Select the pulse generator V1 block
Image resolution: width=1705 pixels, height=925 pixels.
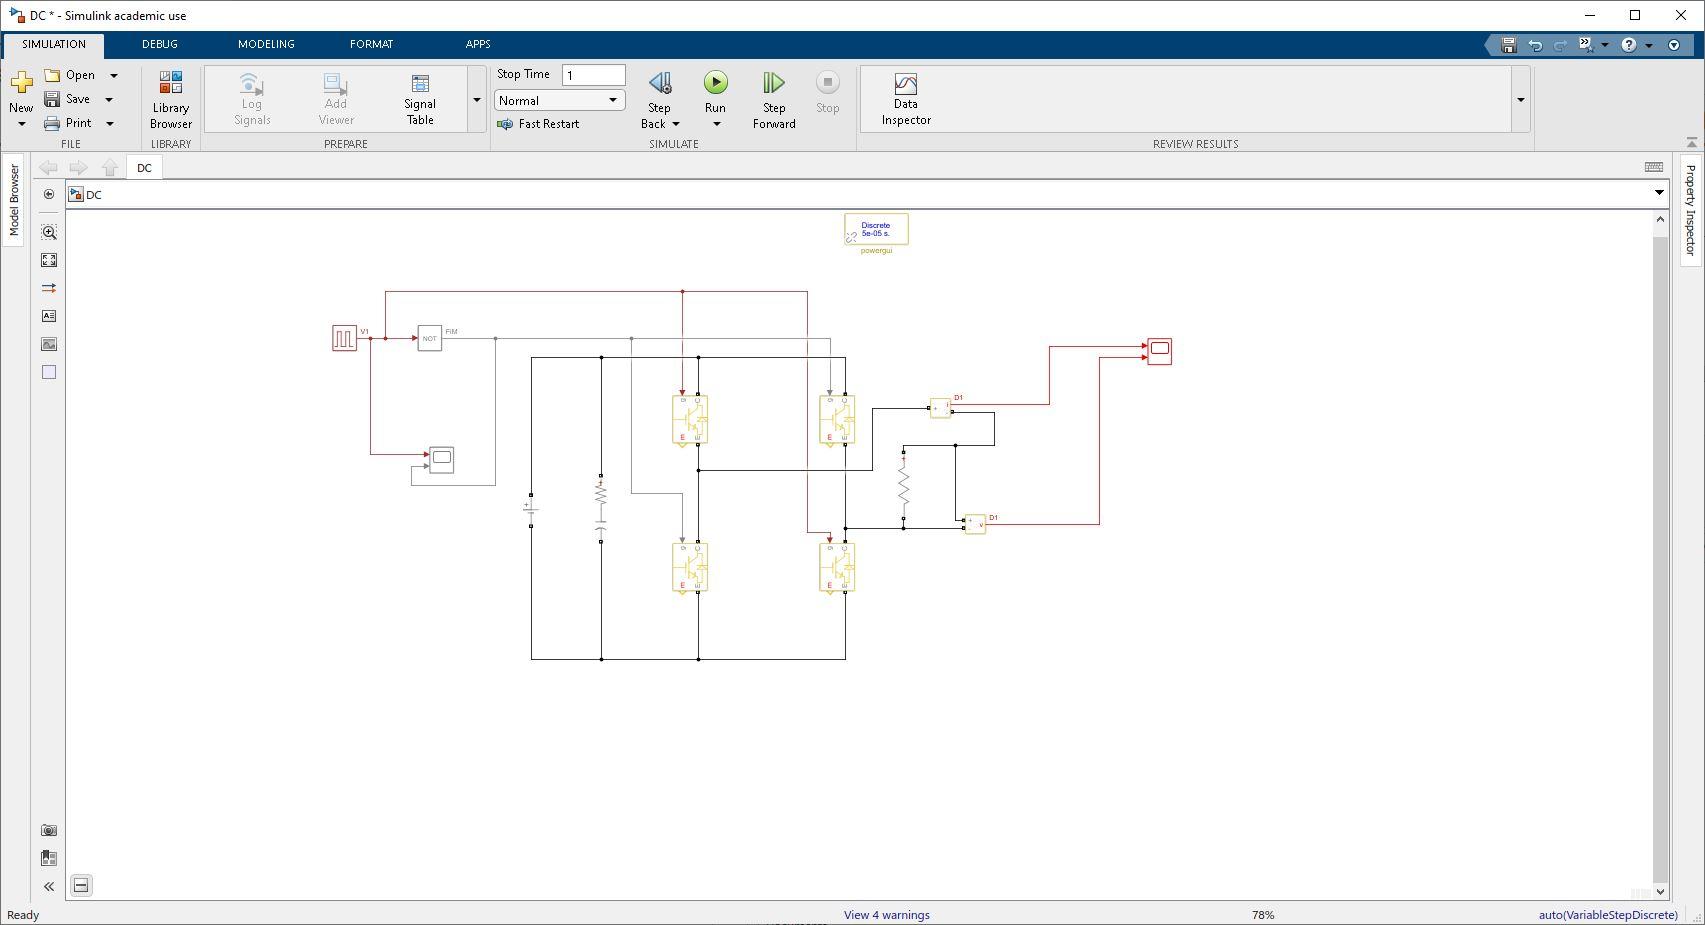tap(344, 338)
